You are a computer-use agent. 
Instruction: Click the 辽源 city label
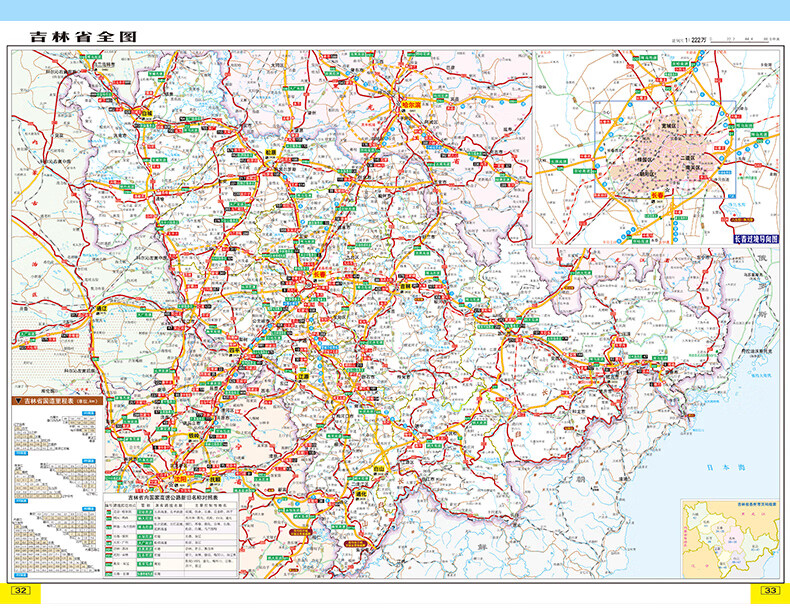tap(303, 376)
